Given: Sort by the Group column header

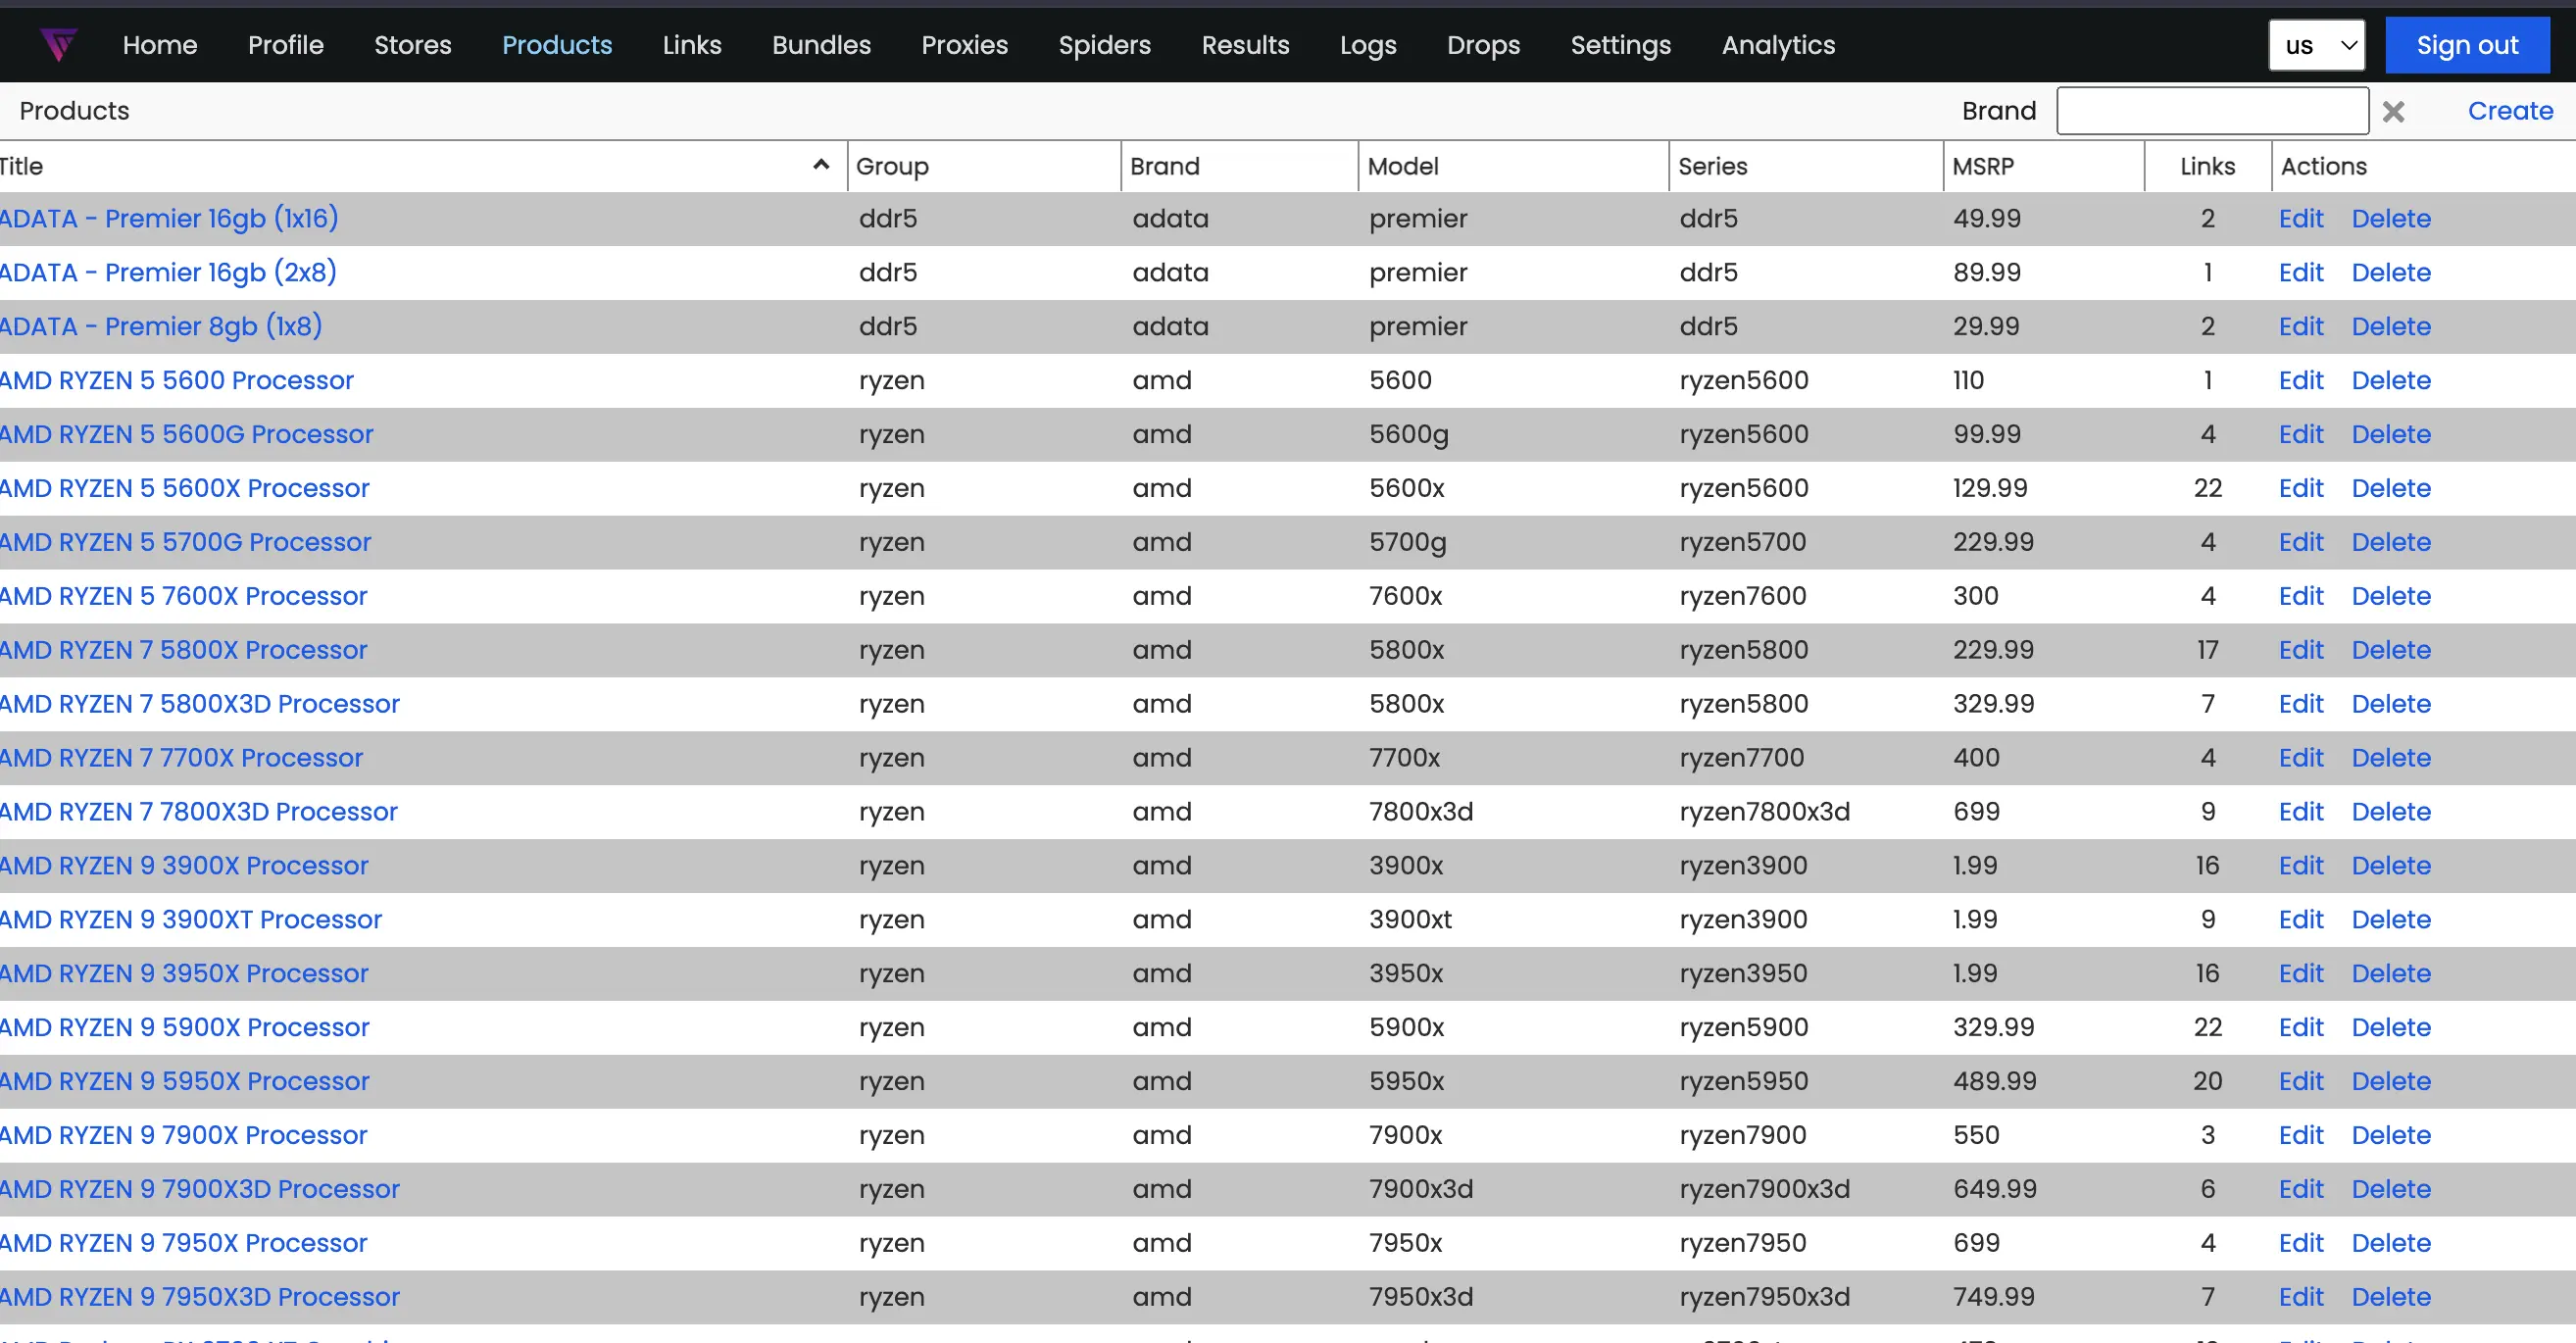Looking at the screenshot, I should pyautogui.click(x=892, y=166).
